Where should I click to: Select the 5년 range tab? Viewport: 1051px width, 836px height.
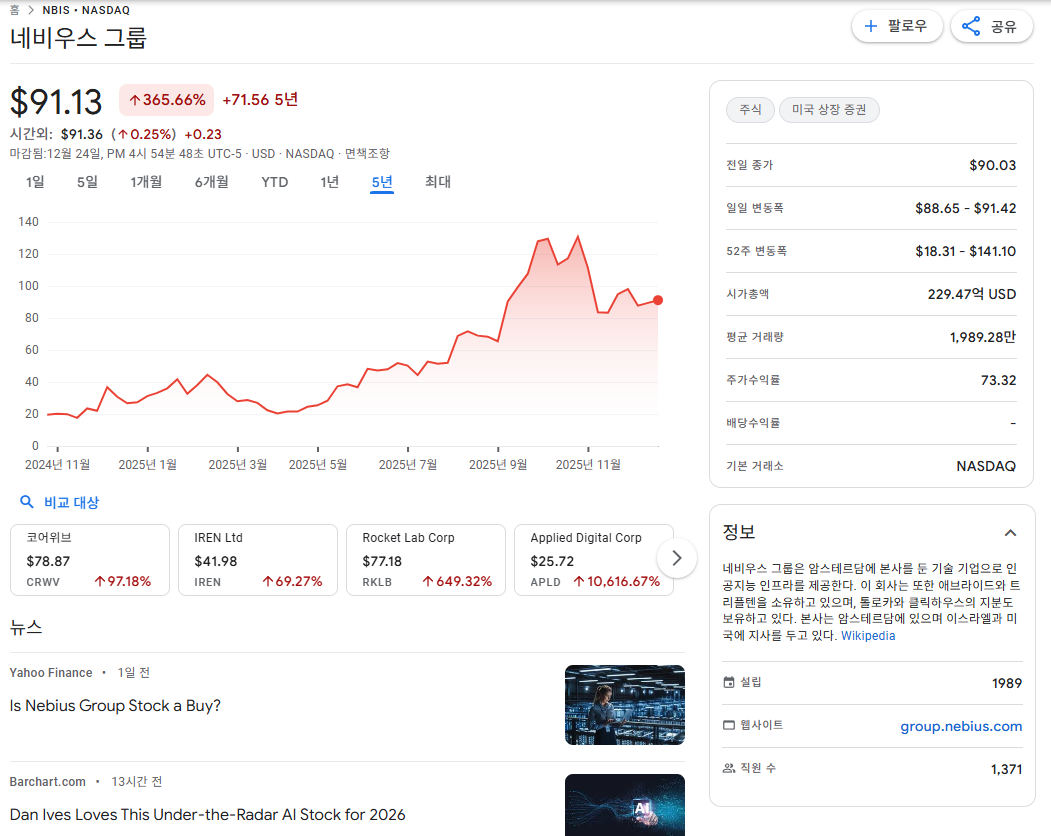click(x=382, y=182)
